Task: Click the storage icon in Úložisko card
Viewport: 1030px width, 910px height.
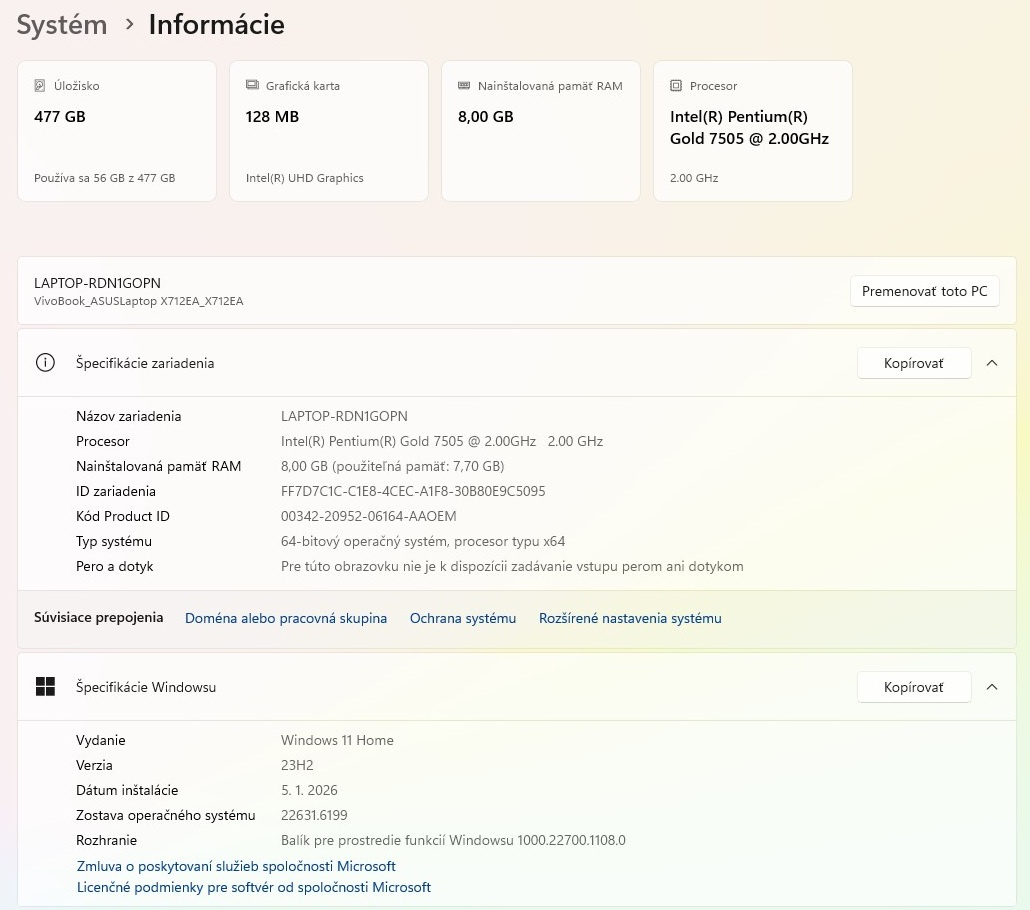Action: [x=40, y=86]
